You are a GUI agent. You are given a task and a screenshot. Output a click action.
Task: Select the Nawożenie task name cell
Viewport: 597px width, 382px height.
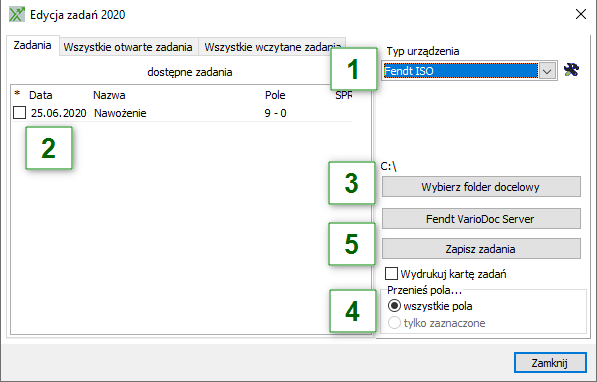point(120,113)
